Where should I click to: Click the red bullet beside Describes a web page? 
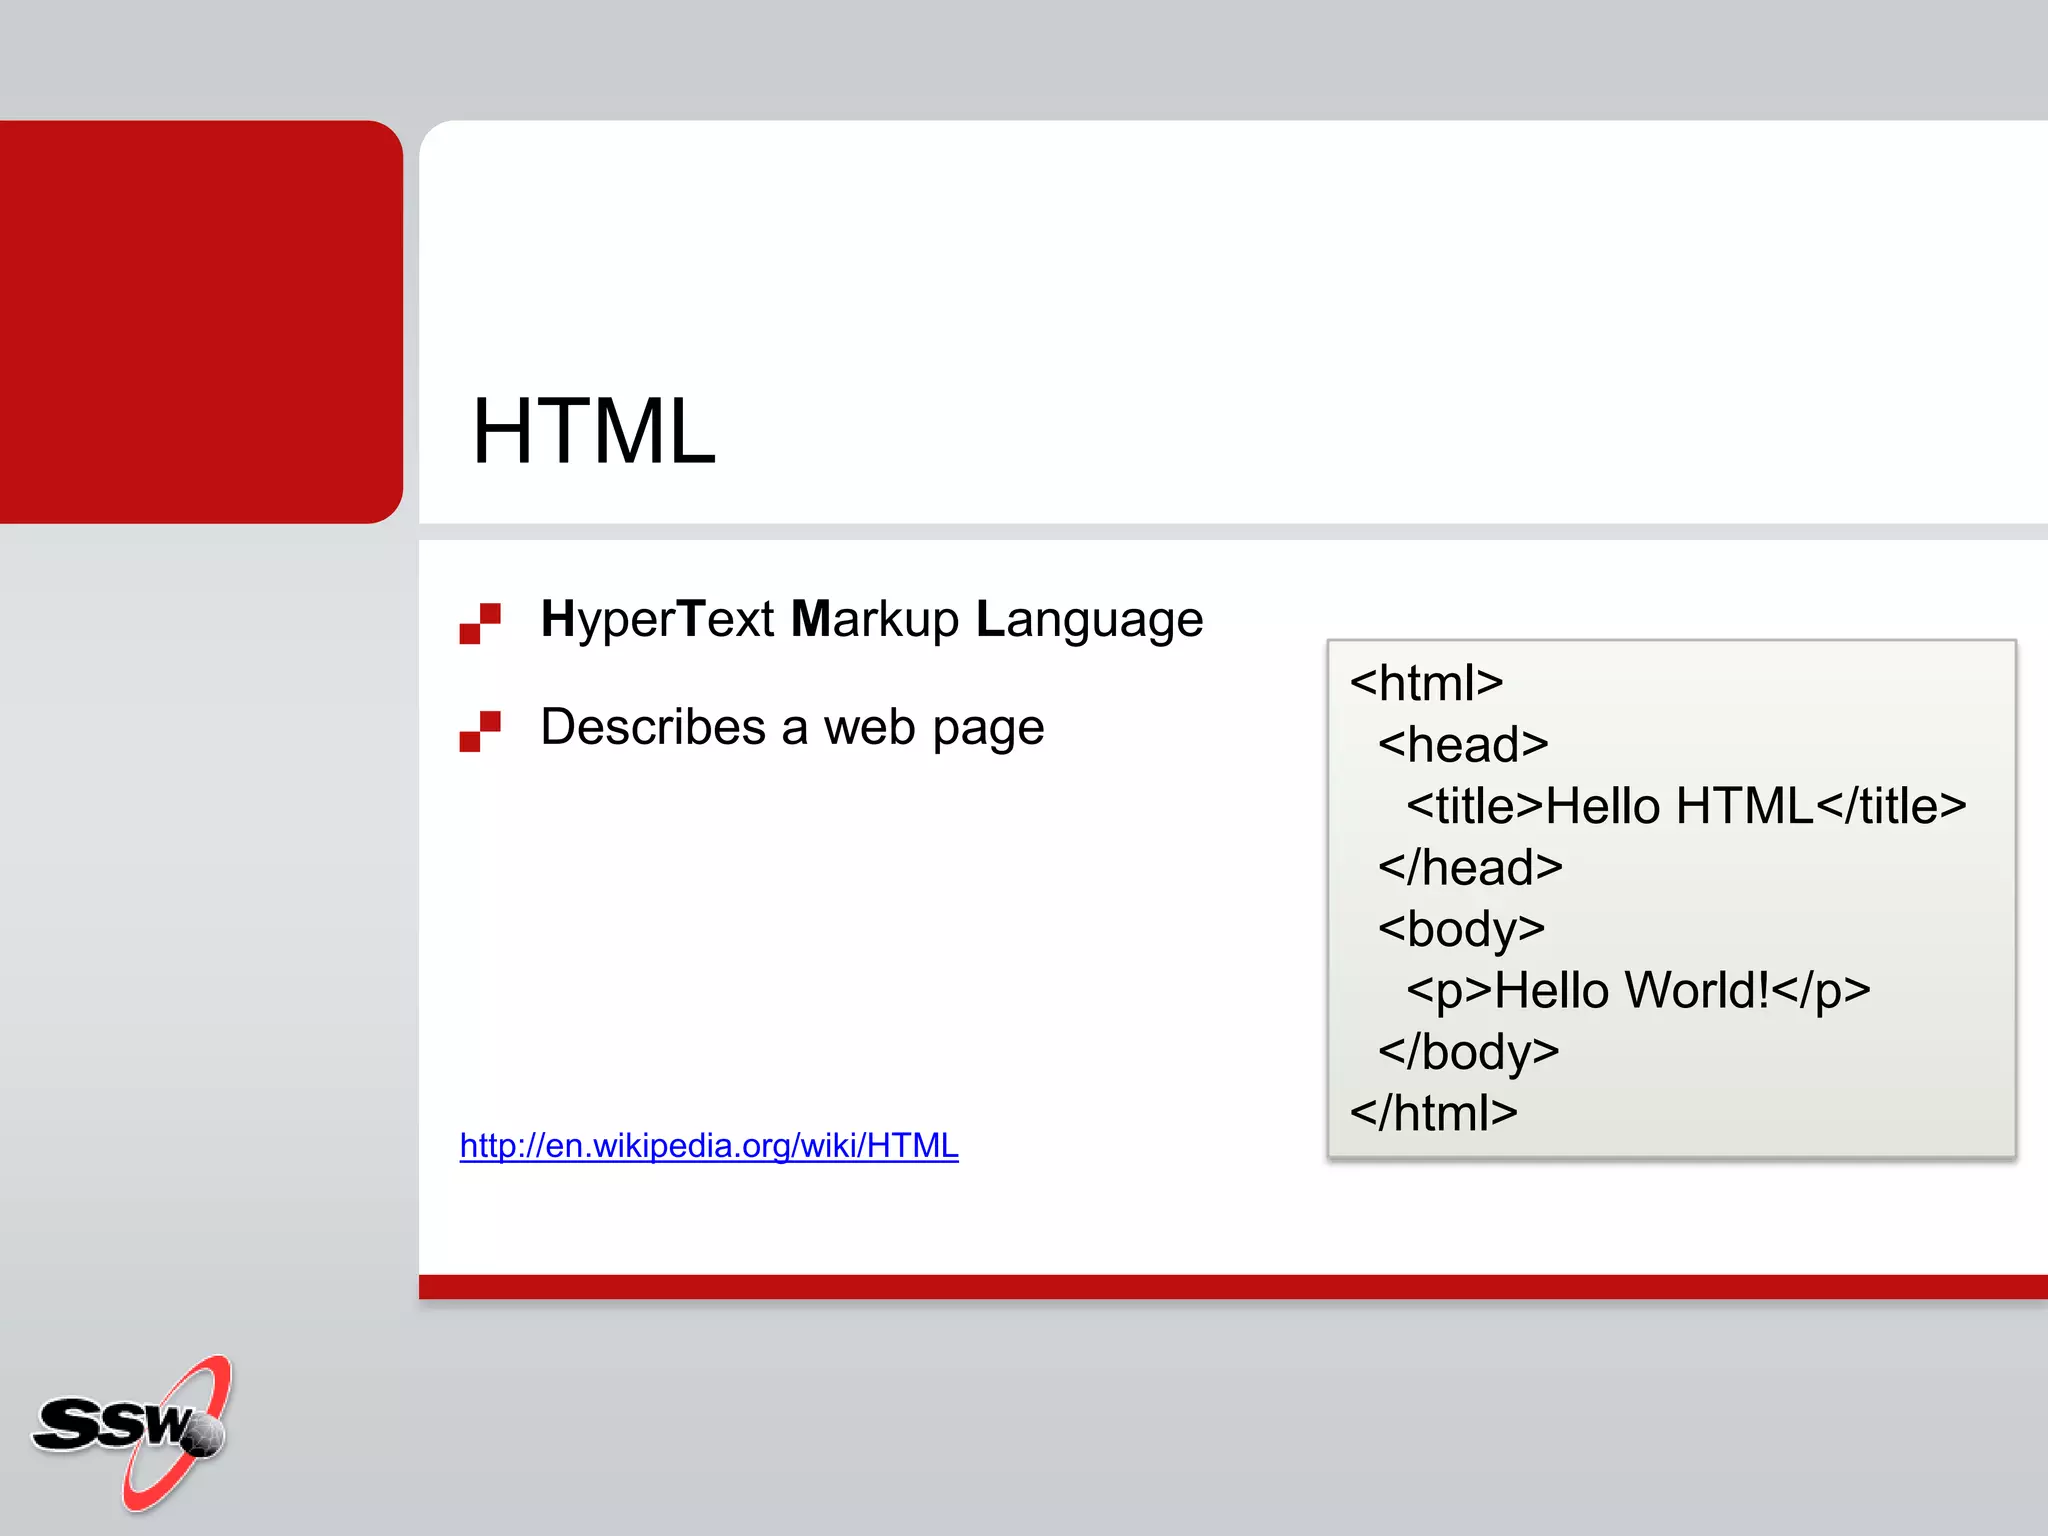coord(480,731)
